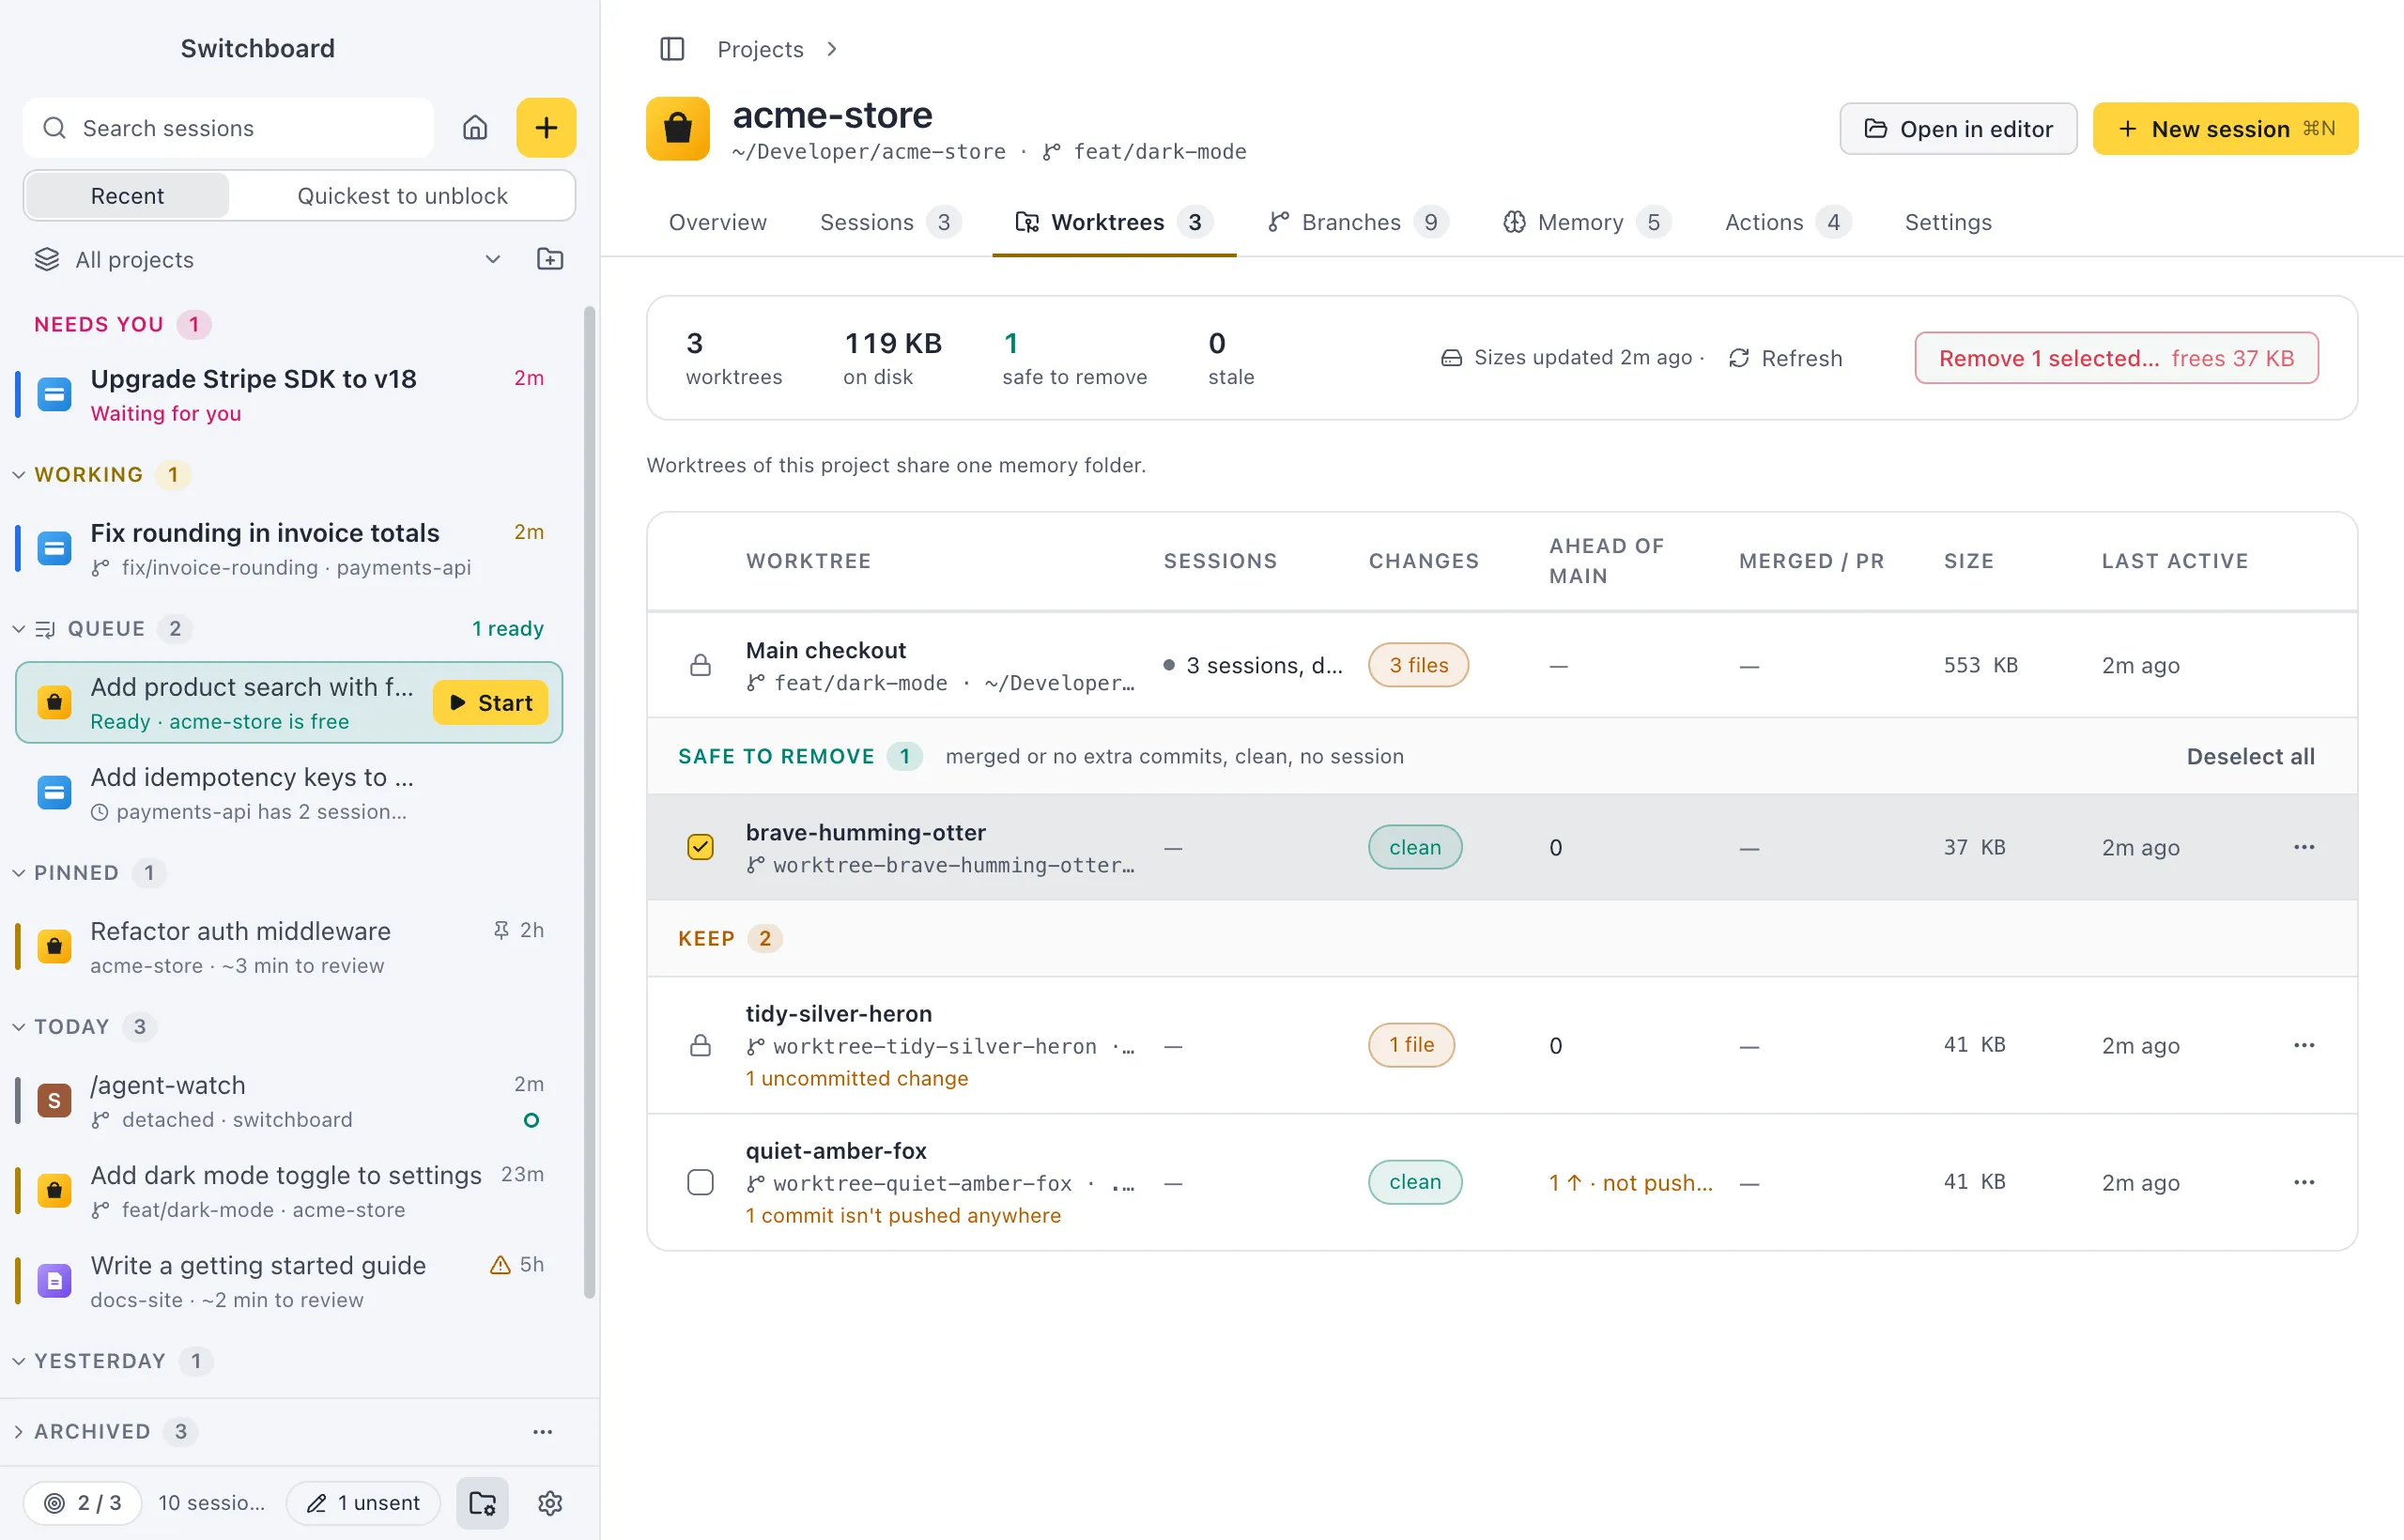This screenshot has width=2404, height=1540.
Task: Toggle the sidebar panel icon
Action: coord(672,49)
